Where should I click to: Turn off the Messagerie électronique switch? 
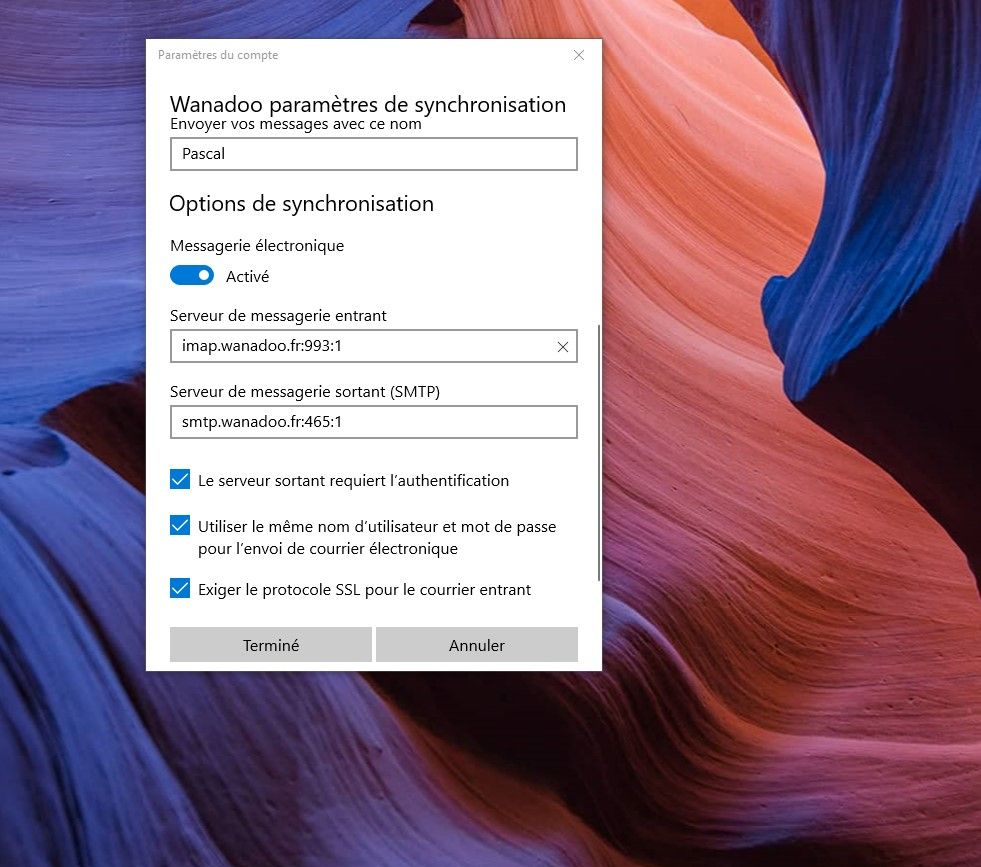(x=192, y=275)
